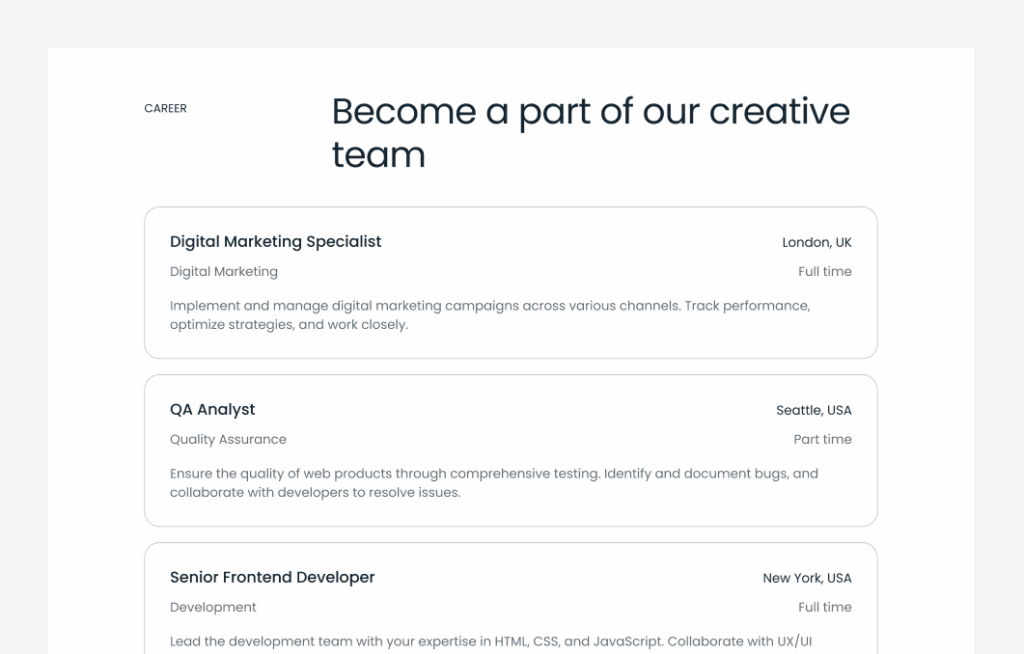Open the QA Analyst job title
This screenshot has height=654, width=1024.
pyautogui.click(x=212, y=410)
